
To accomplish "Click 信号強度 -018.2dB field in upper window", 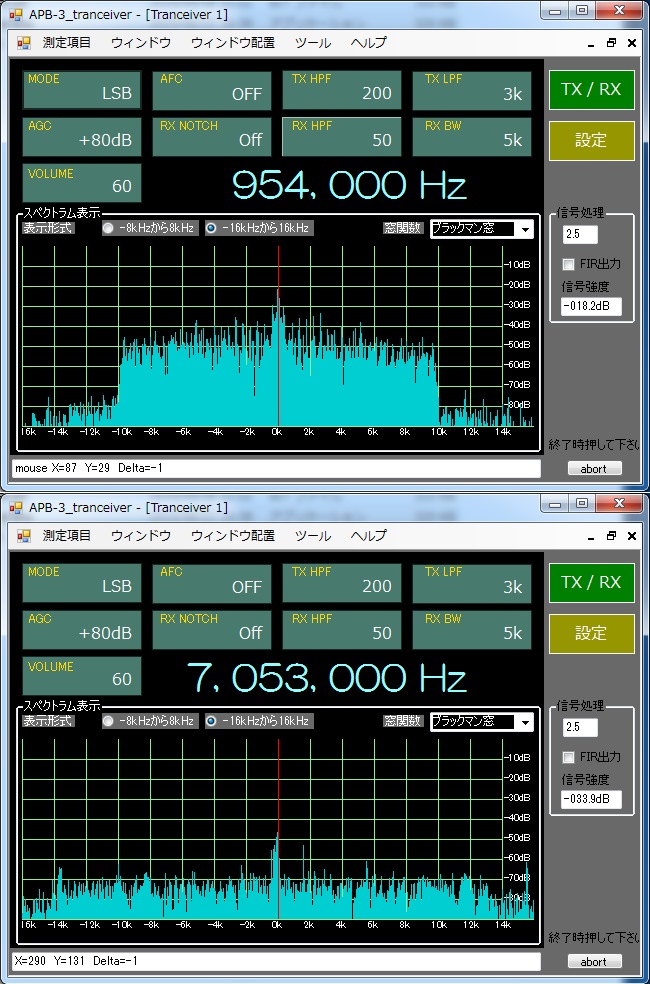I will tap(592, 306).
